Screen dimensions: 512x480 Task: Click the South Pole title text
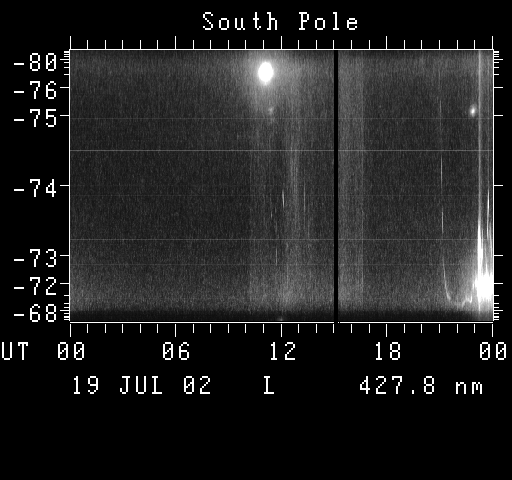pyautogui.click(x=280, y=21)
